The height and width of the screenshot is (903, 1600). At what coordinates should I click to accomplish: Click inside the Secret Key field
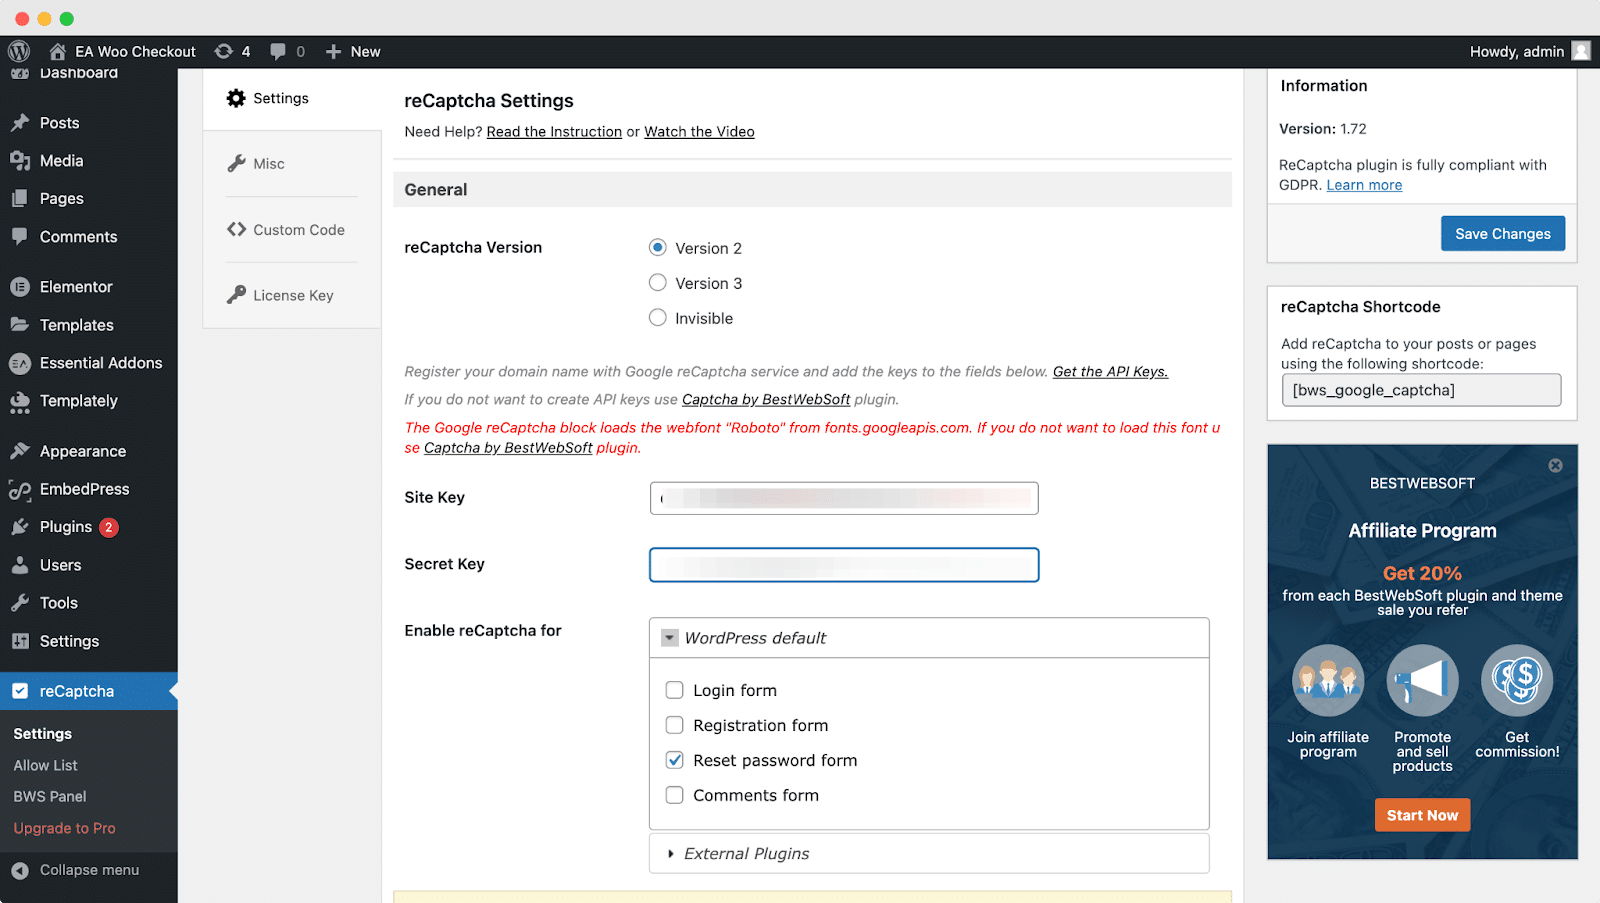tap(843, 564)
